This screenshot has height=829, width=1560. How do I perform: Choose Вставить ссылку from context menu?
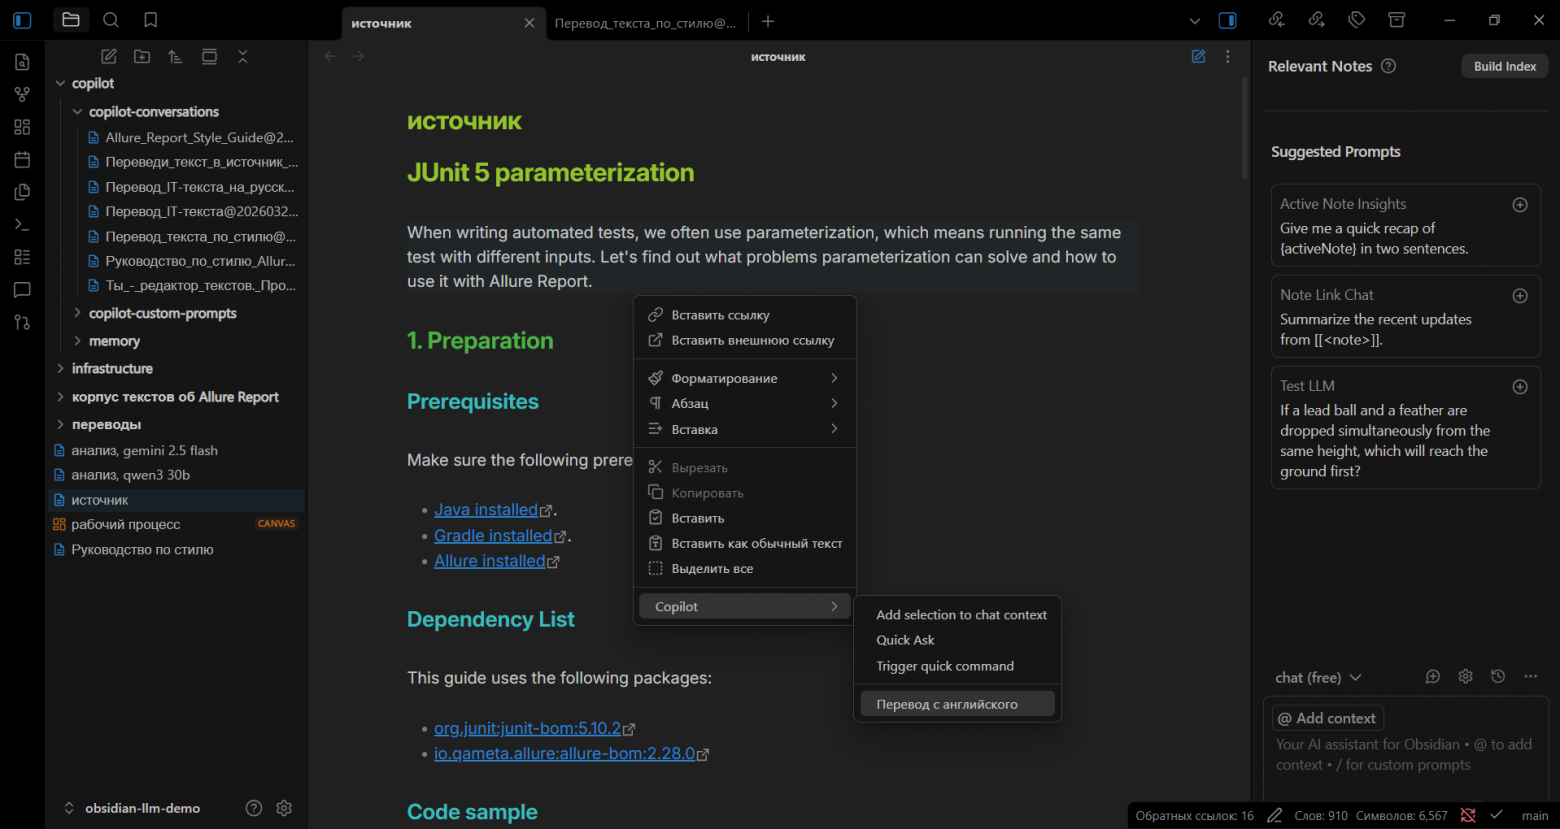point(744,315)
